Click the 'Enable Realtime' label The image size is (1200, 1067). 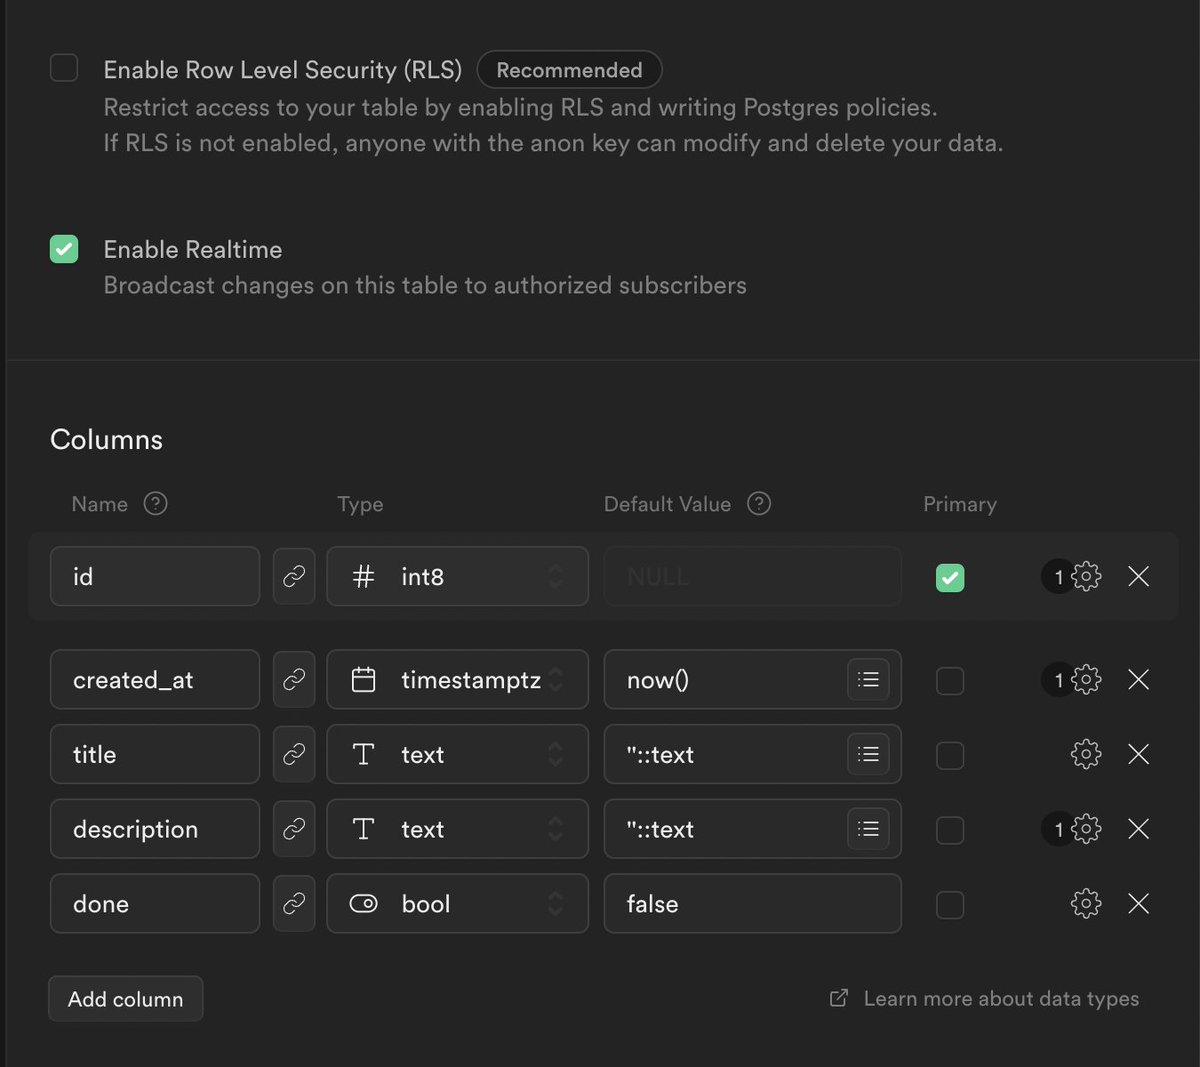(193, 249)
